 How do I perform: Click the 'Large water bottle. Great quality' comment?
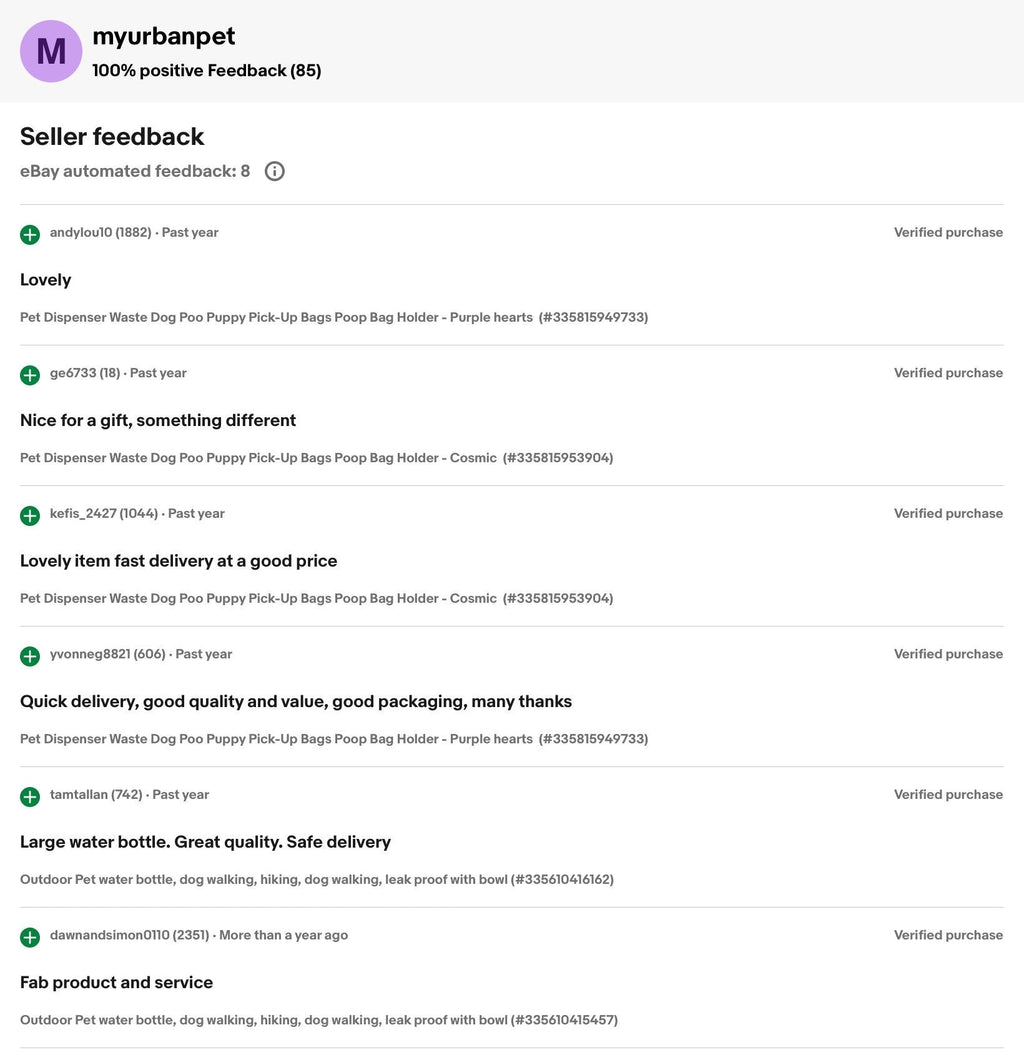(205, 842)
